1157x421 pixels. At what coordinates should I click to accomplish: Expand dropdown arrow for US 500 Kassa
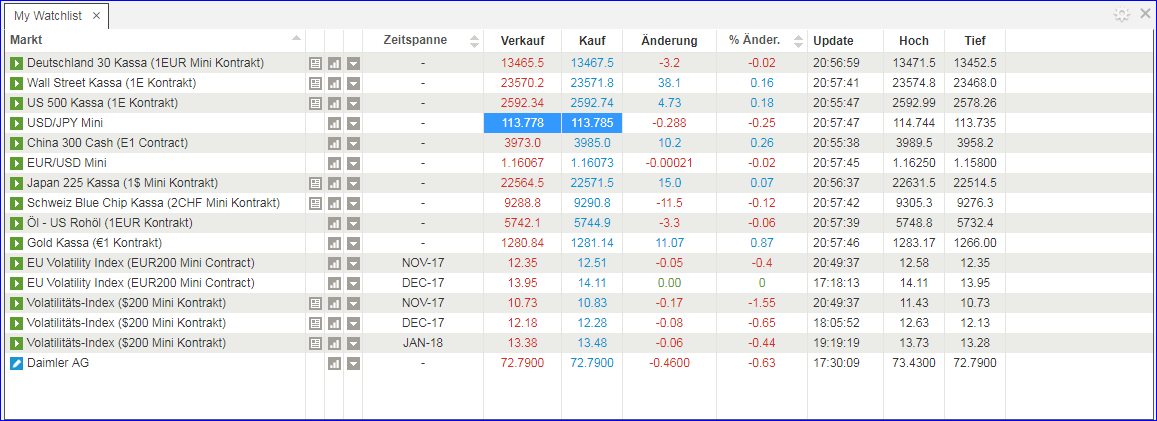coord(353,103)
